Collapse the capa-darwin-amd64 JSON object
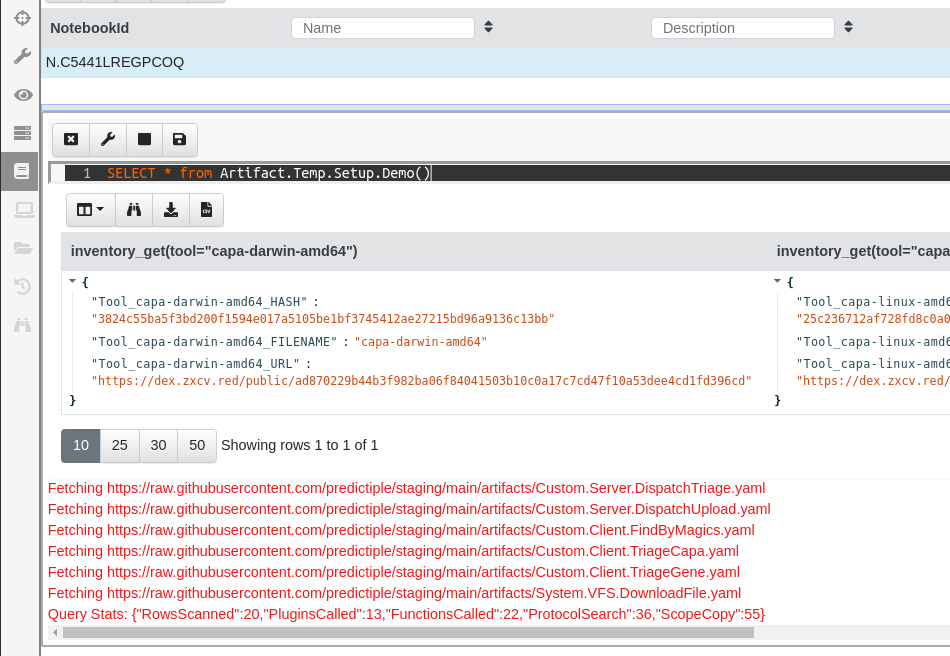 coord(72,282)
